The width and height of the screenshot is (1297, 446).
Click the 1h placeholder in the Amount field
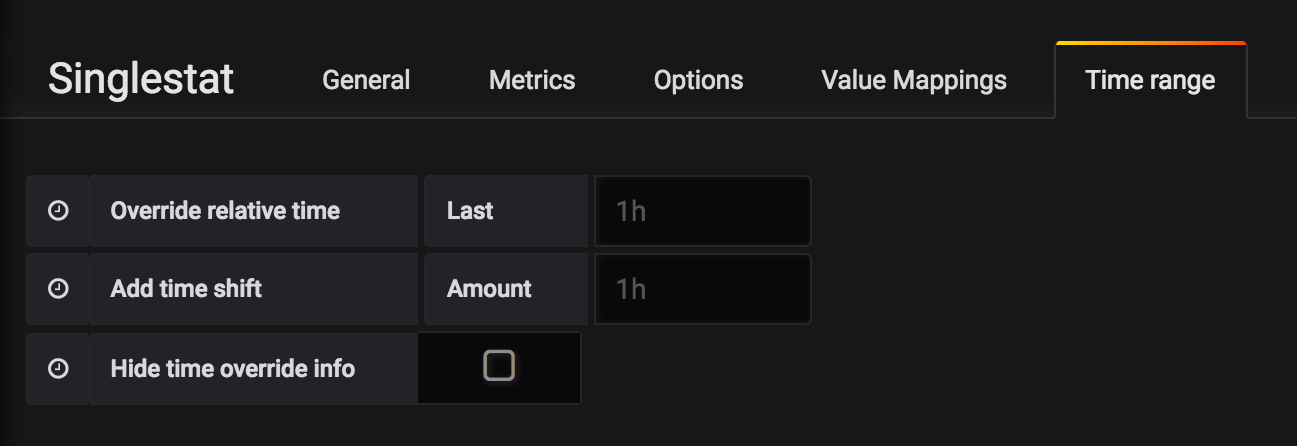click(x=631, y=289)
